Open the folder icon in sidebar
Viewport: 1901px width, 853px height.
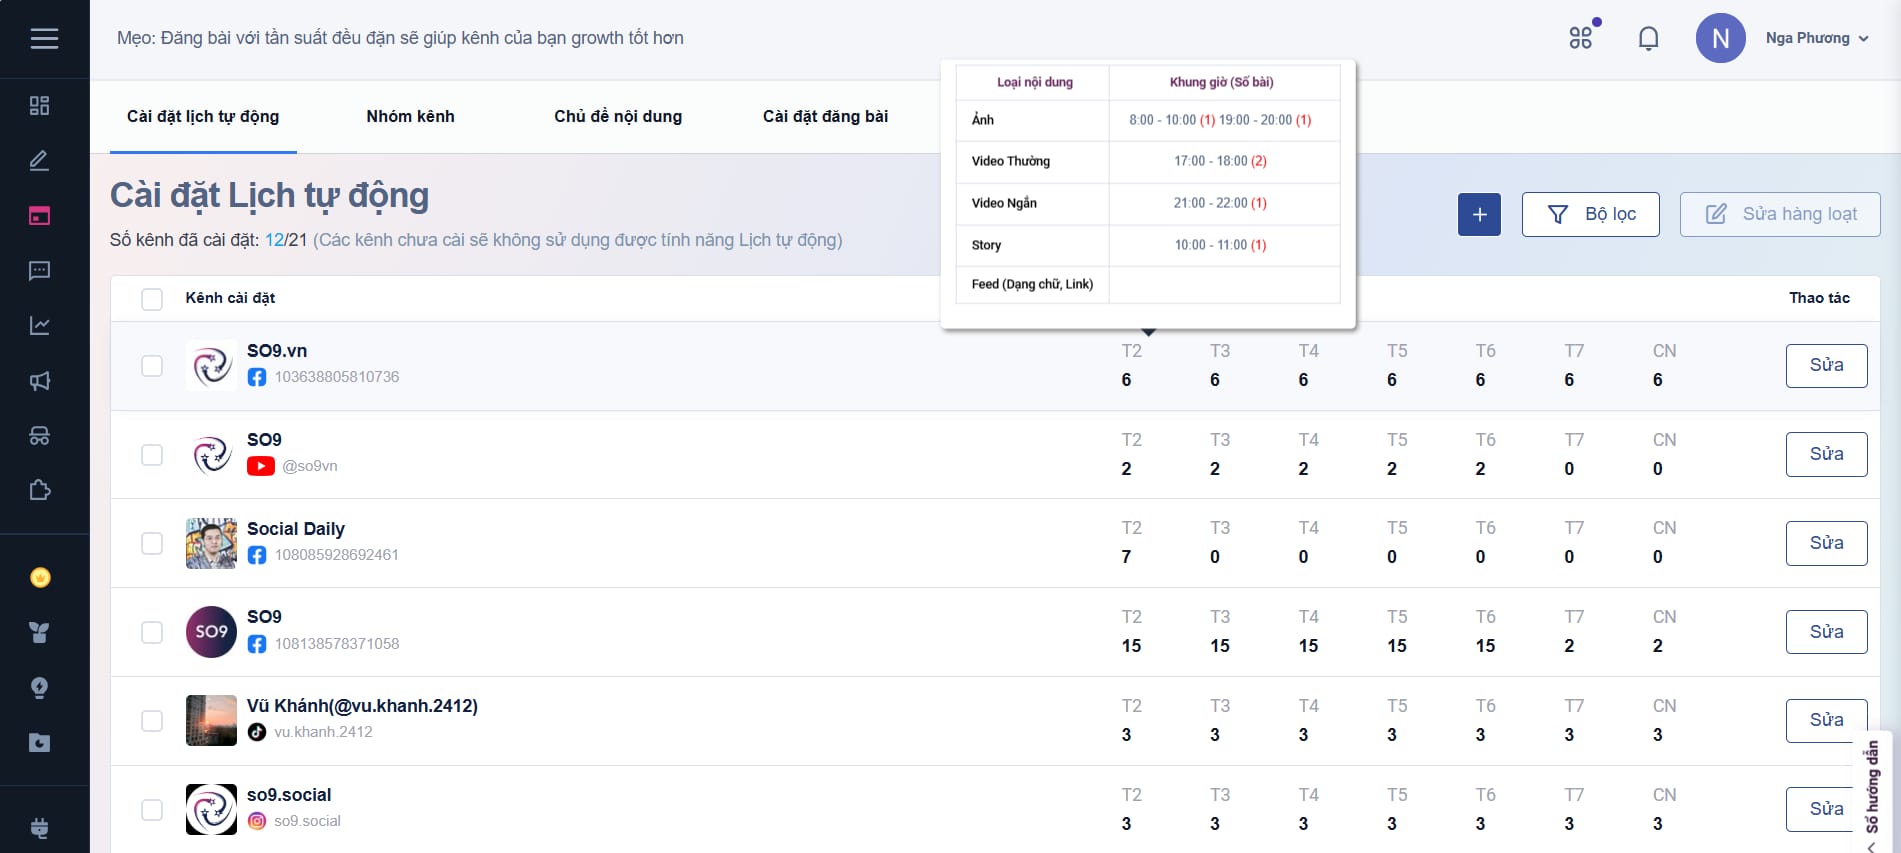pos(40,743)
